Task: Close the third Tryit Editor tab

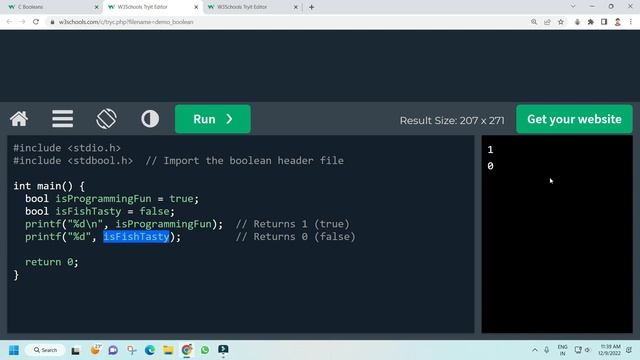Action: tap(296, 7)
